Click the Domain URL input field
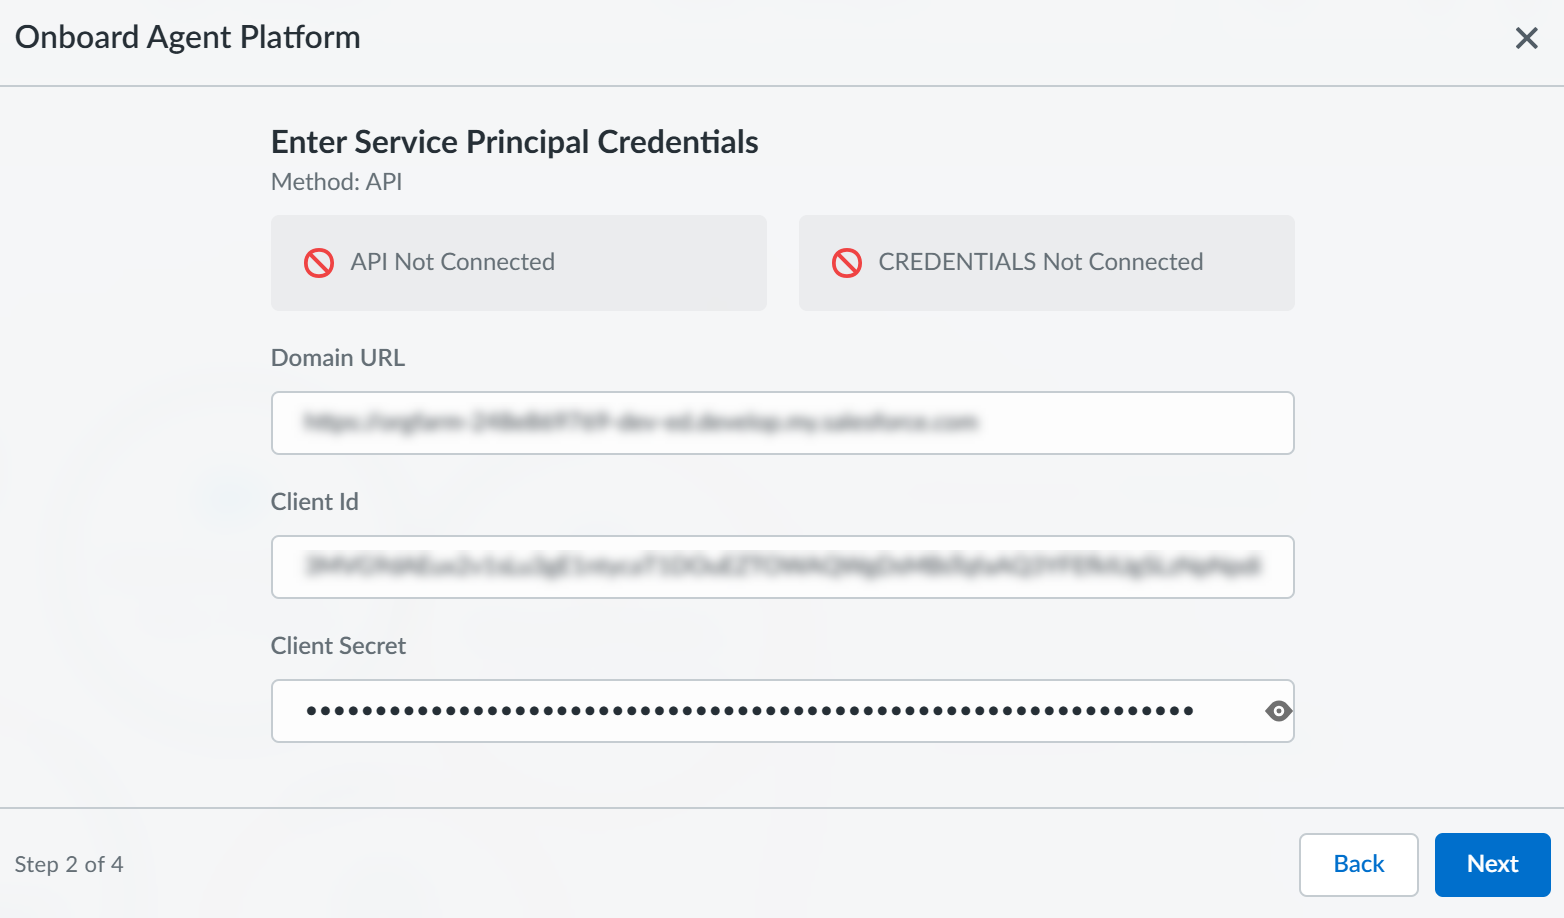Screen dimensions: 1564x918 pyautogui.click(x=782, y=423)
